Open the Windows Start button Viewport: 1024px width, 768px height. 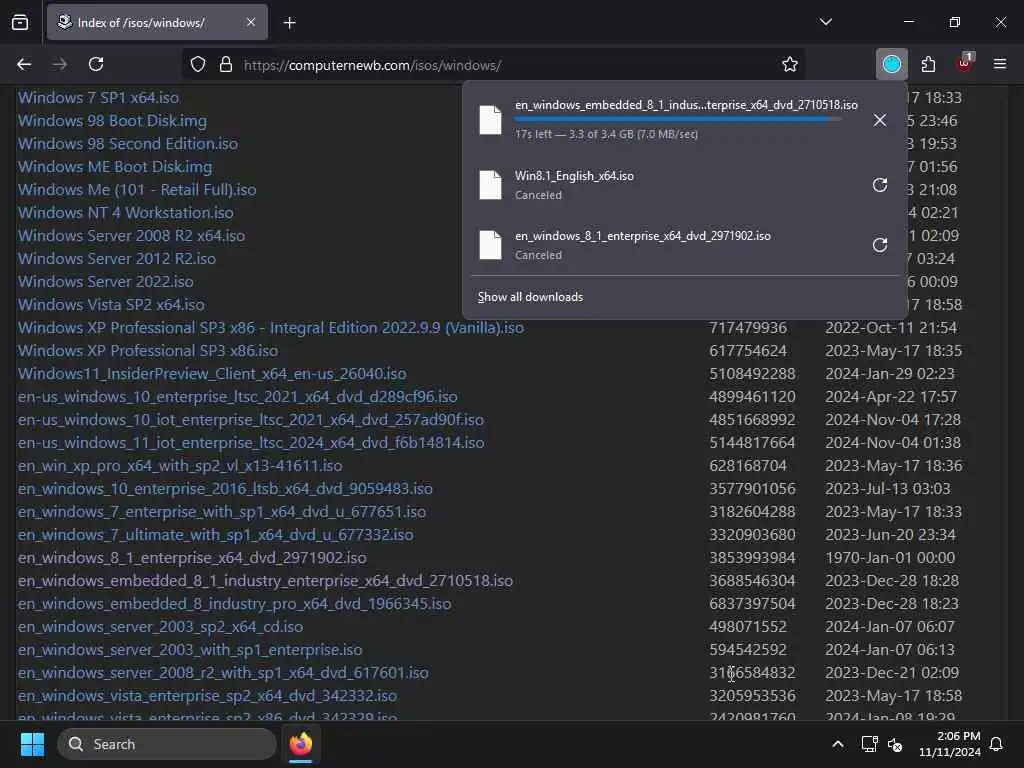tap(32, 744)
